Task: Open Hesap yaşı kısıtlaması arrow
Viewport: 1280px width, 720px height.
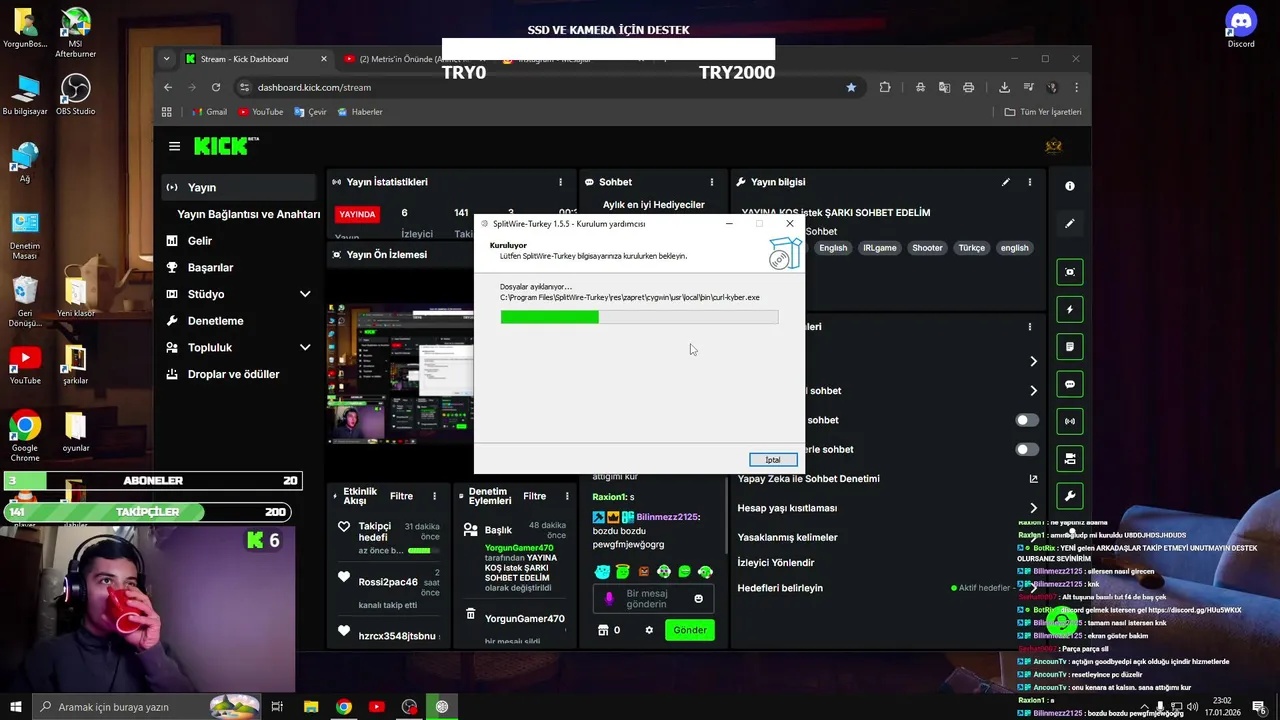Action: [1033, 508]
